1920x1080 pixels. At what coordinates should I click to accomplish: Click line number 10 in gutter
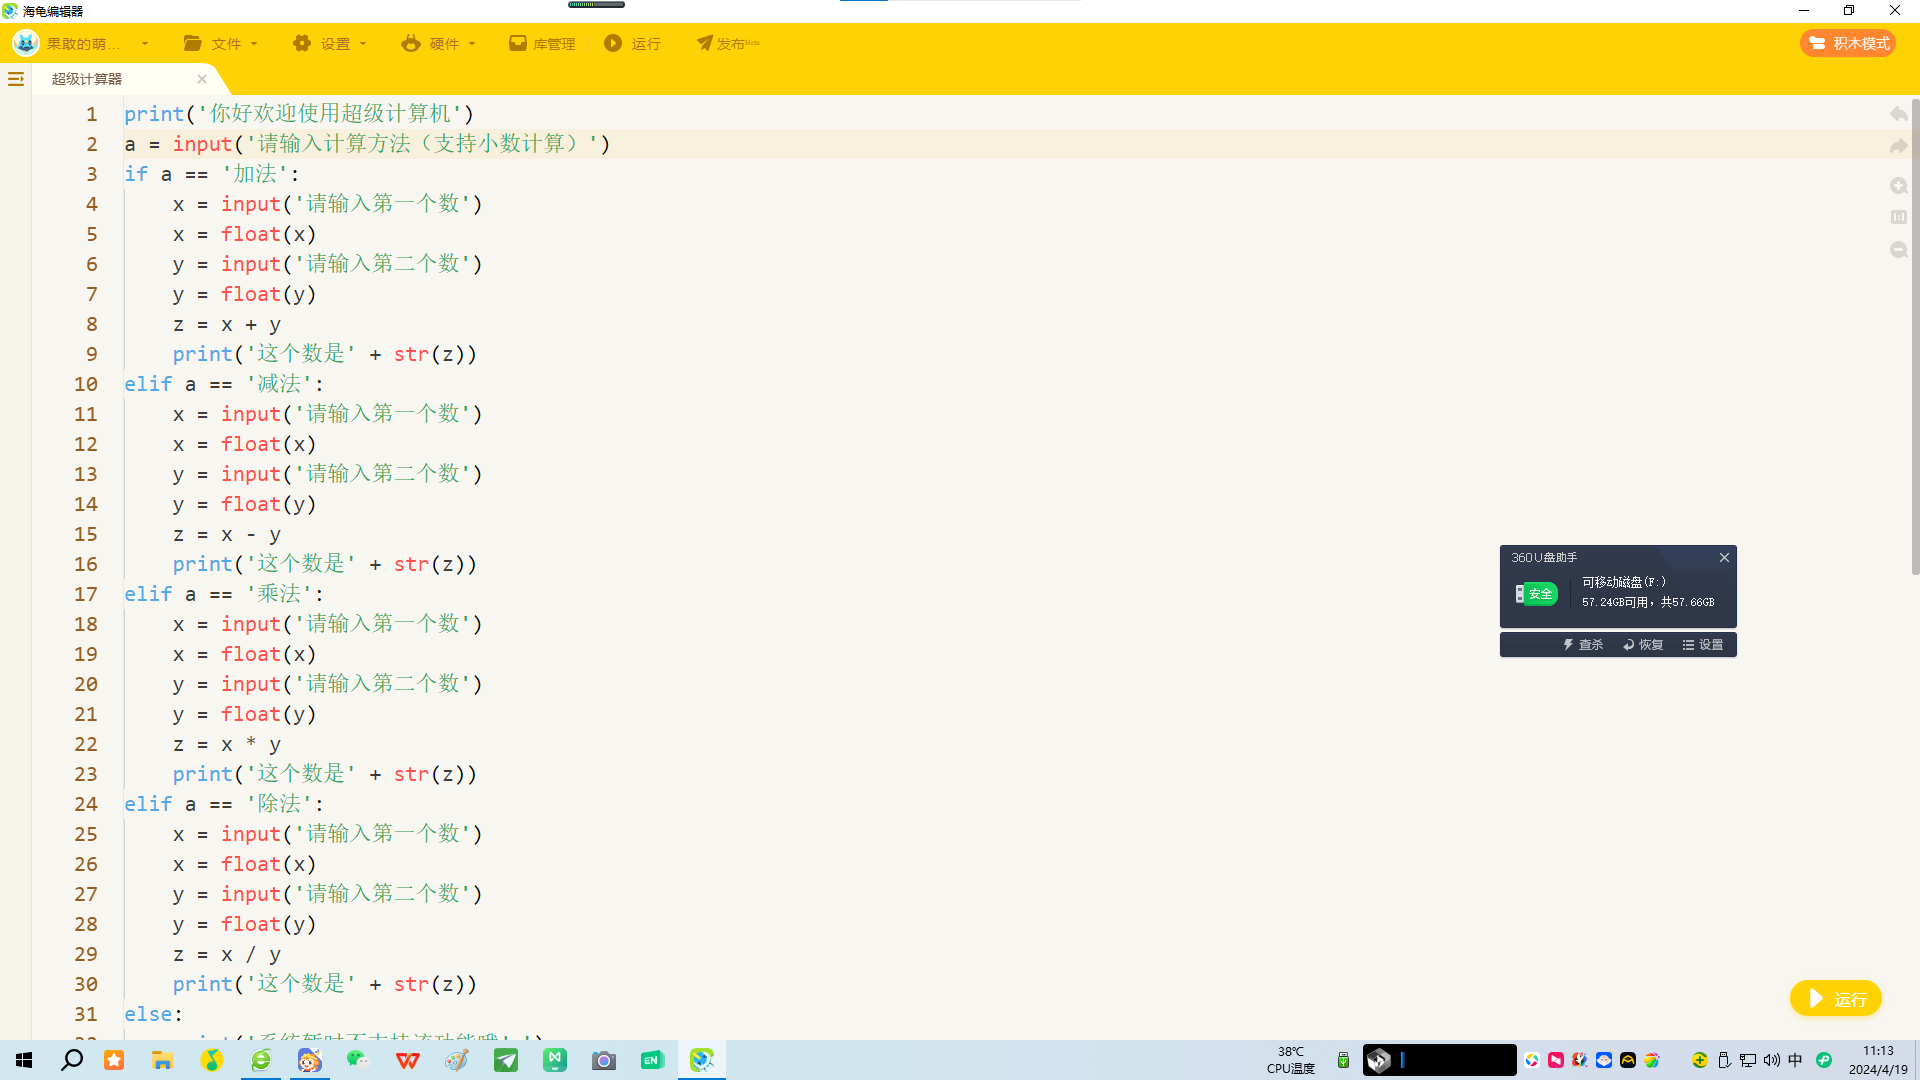point(86,384)
